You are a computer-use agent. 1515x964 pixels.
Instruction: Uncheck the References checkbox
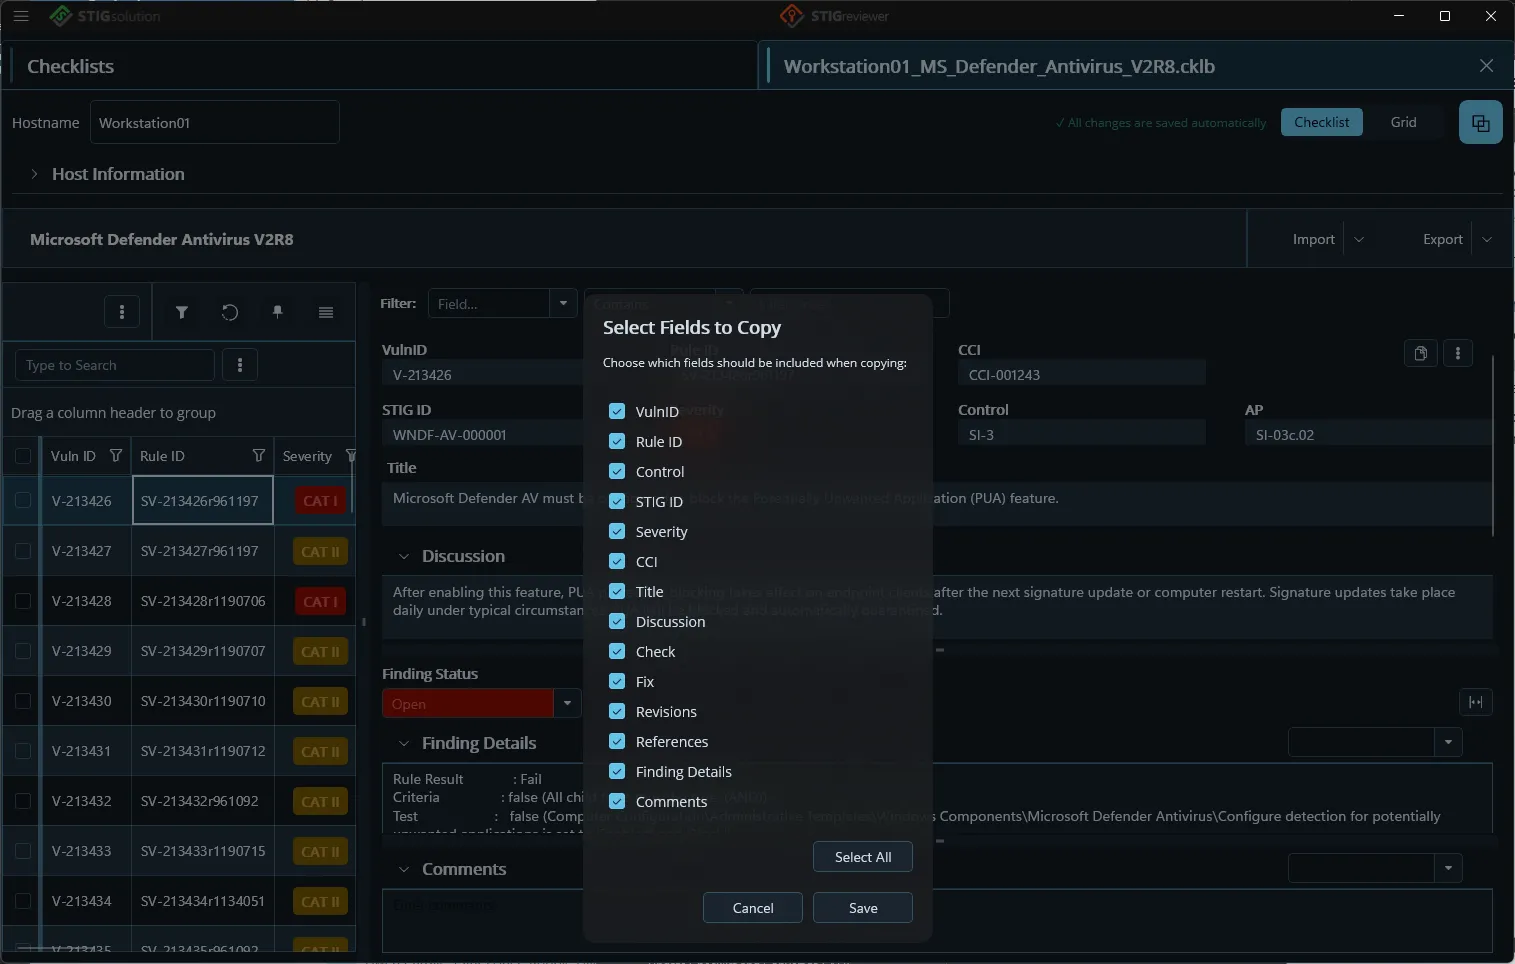(x=617, y=741)
